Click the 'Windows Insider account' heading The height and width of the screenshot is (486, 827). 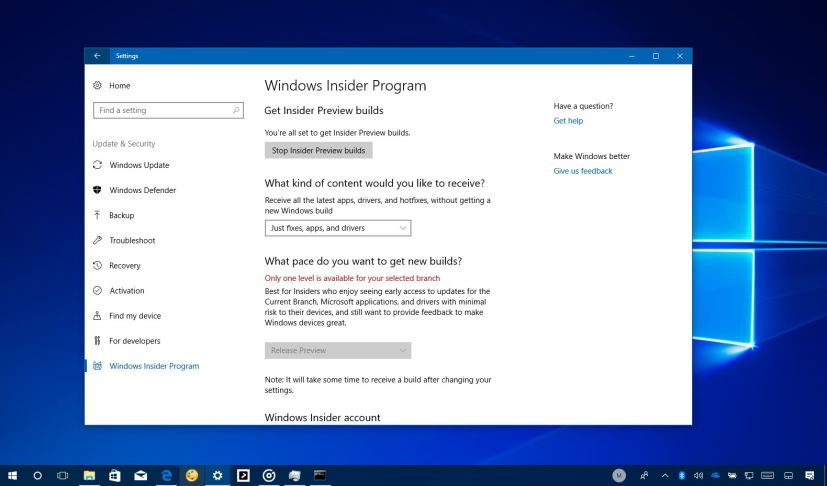click(x=322, y=417)
